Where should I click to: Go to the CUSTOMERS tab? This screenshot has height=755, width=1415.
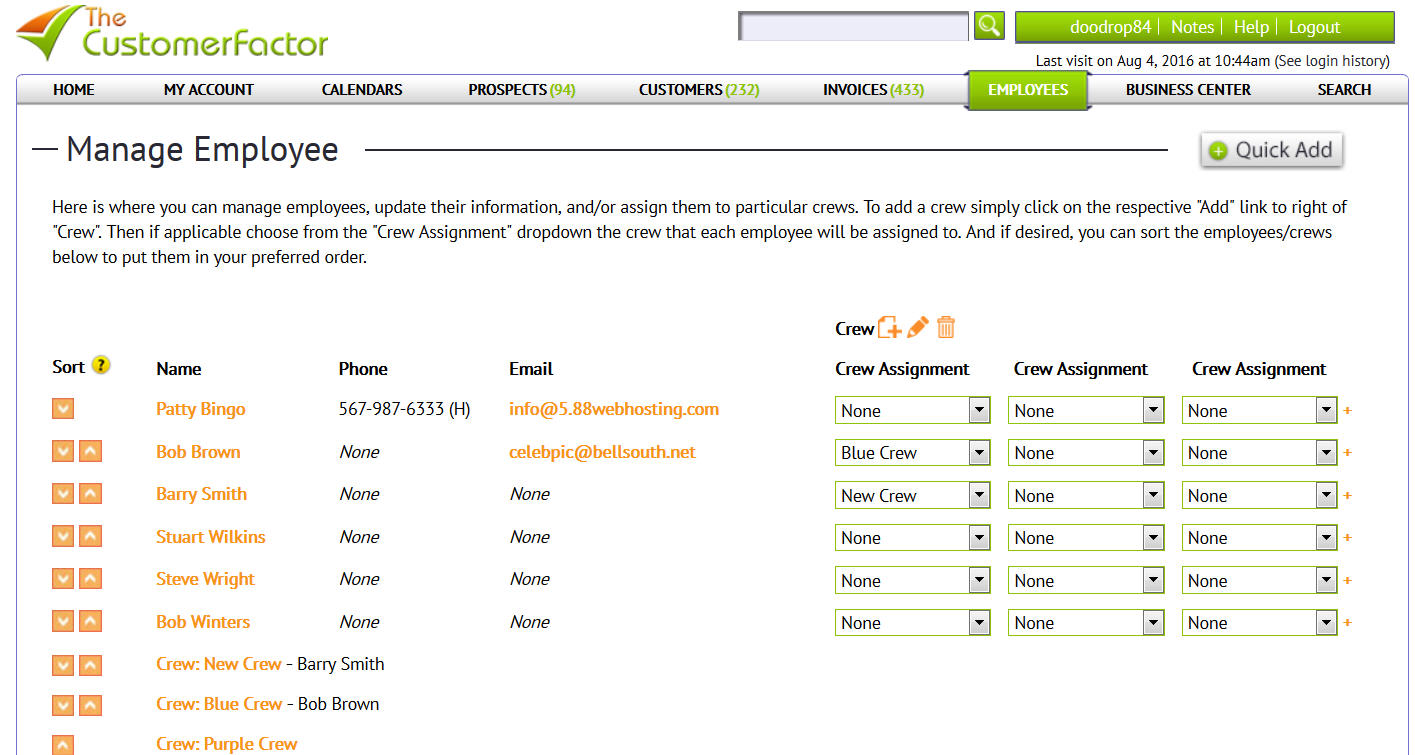(699, 90)
